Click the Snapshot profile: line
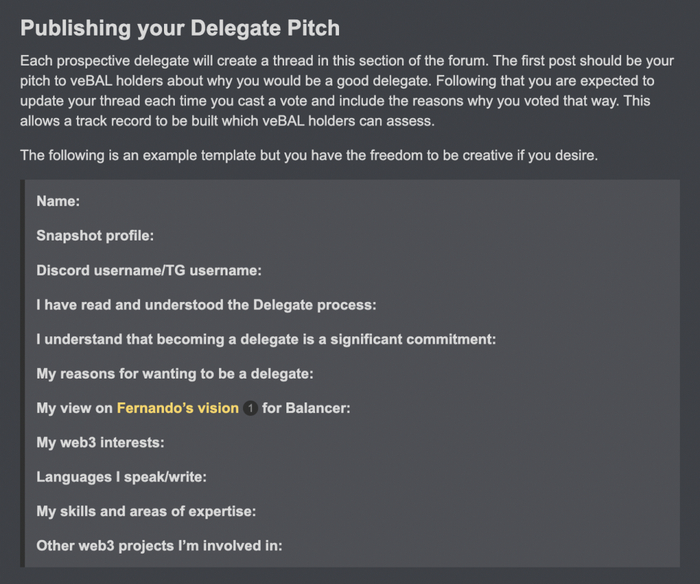700x584 pixels. [x=94, y=236]
